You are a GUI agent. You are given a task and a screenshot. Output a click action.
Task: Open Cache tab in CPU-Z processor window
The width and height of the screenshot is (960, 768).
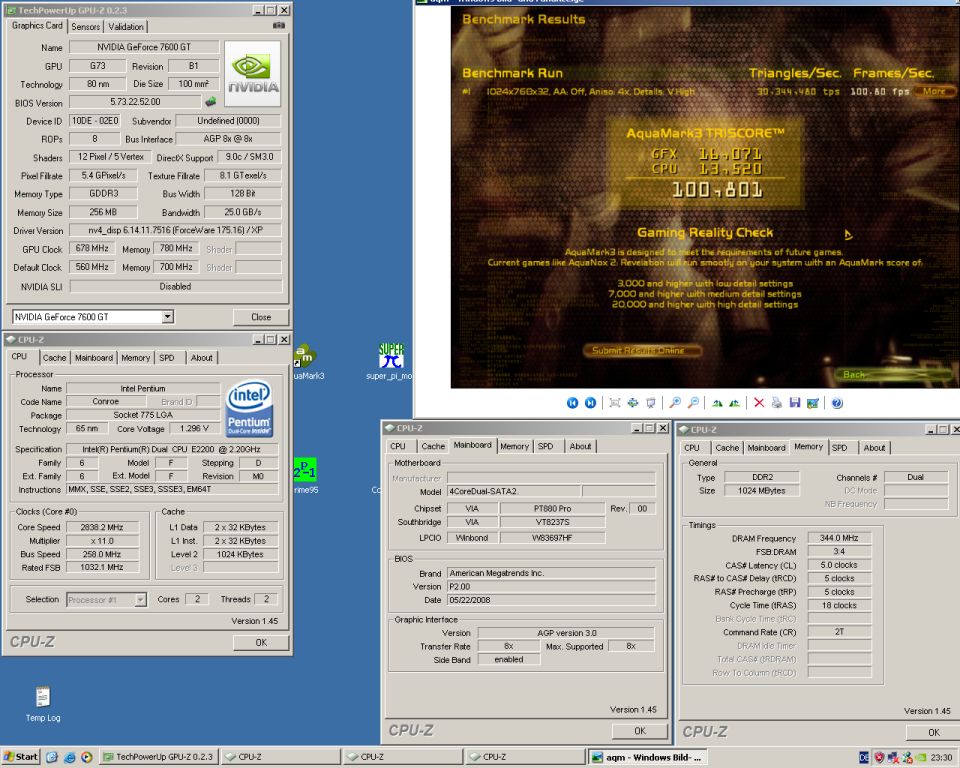pyautogui.click(x=54, y=358)
